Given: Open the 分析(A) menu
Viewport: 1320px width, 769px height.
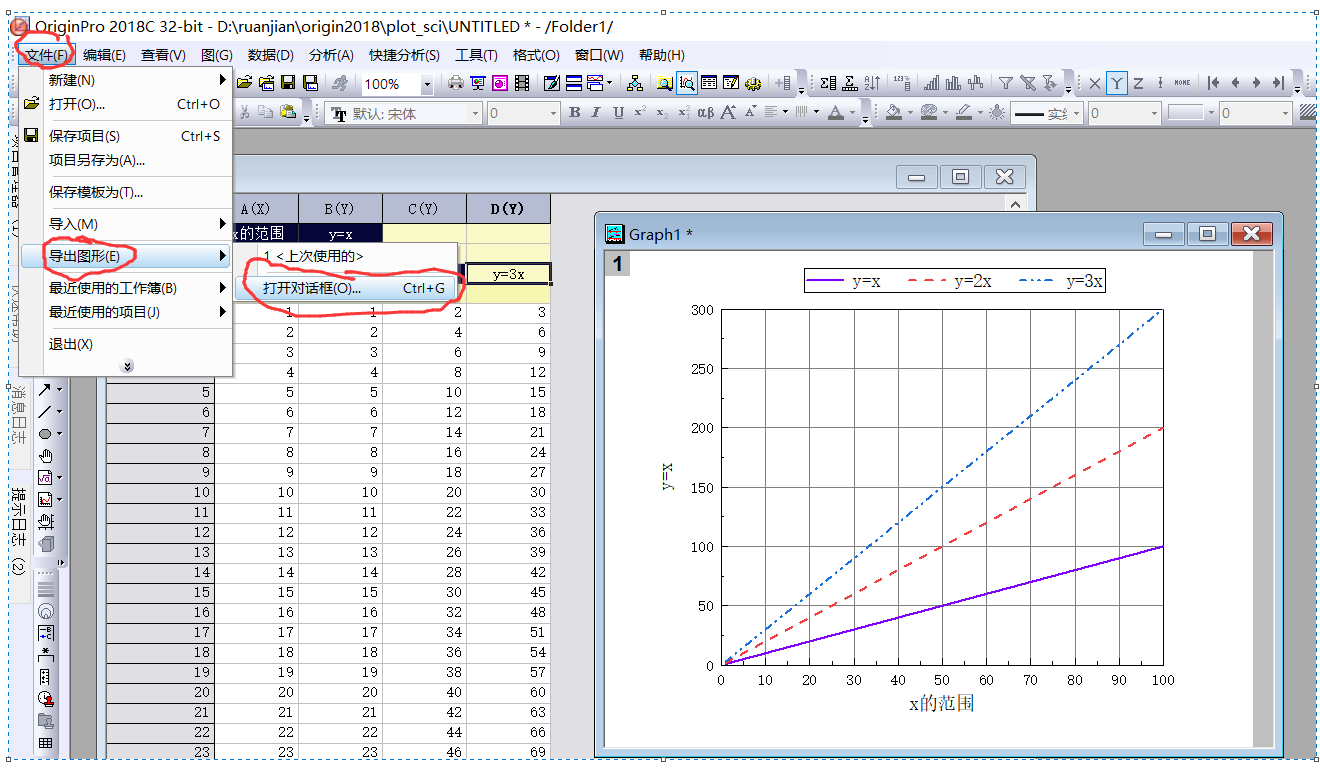Looking at the screenshot, I should coord(331,55).
